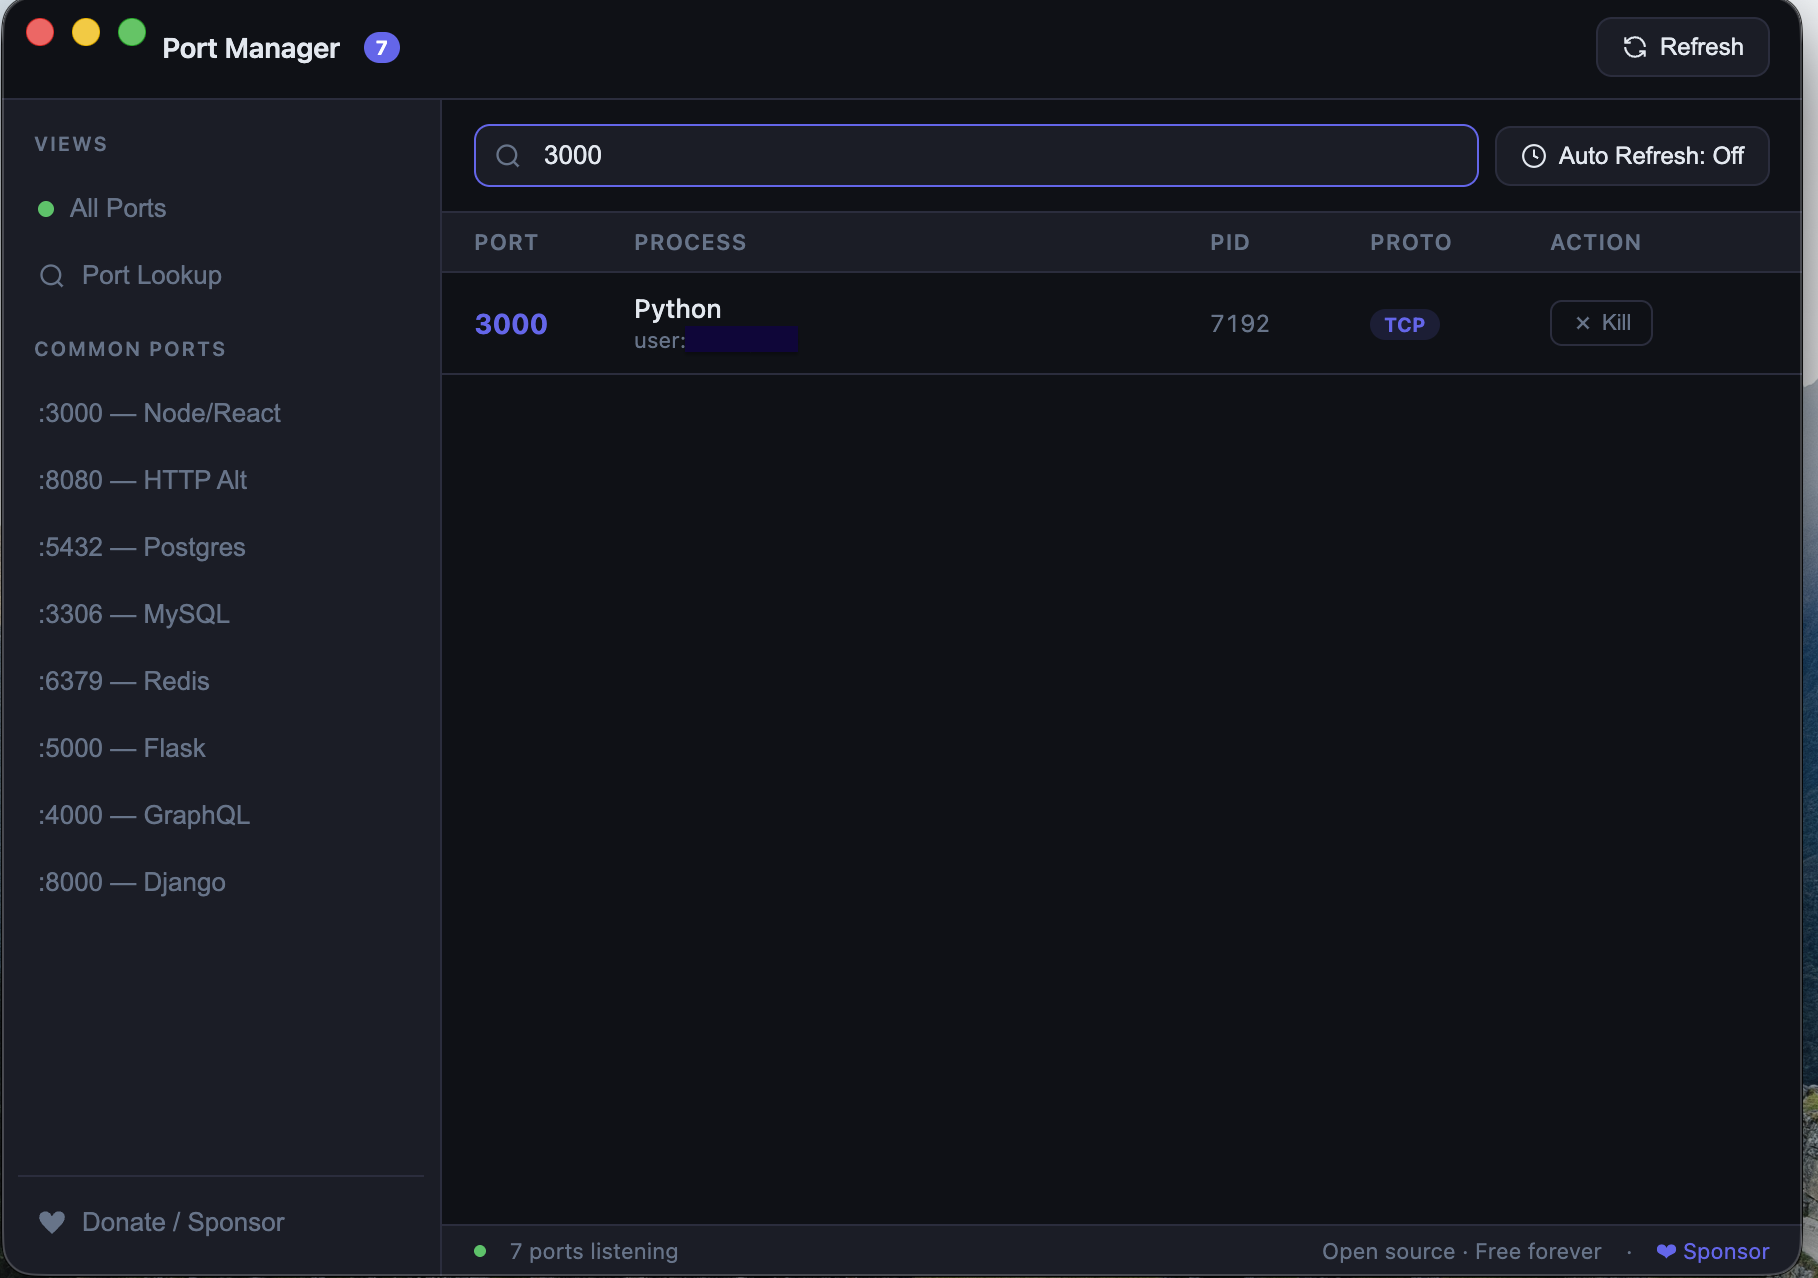Click the TCP protocol badge
The height and width of the screenshot is (1278, 1818).
[1404, 324]
